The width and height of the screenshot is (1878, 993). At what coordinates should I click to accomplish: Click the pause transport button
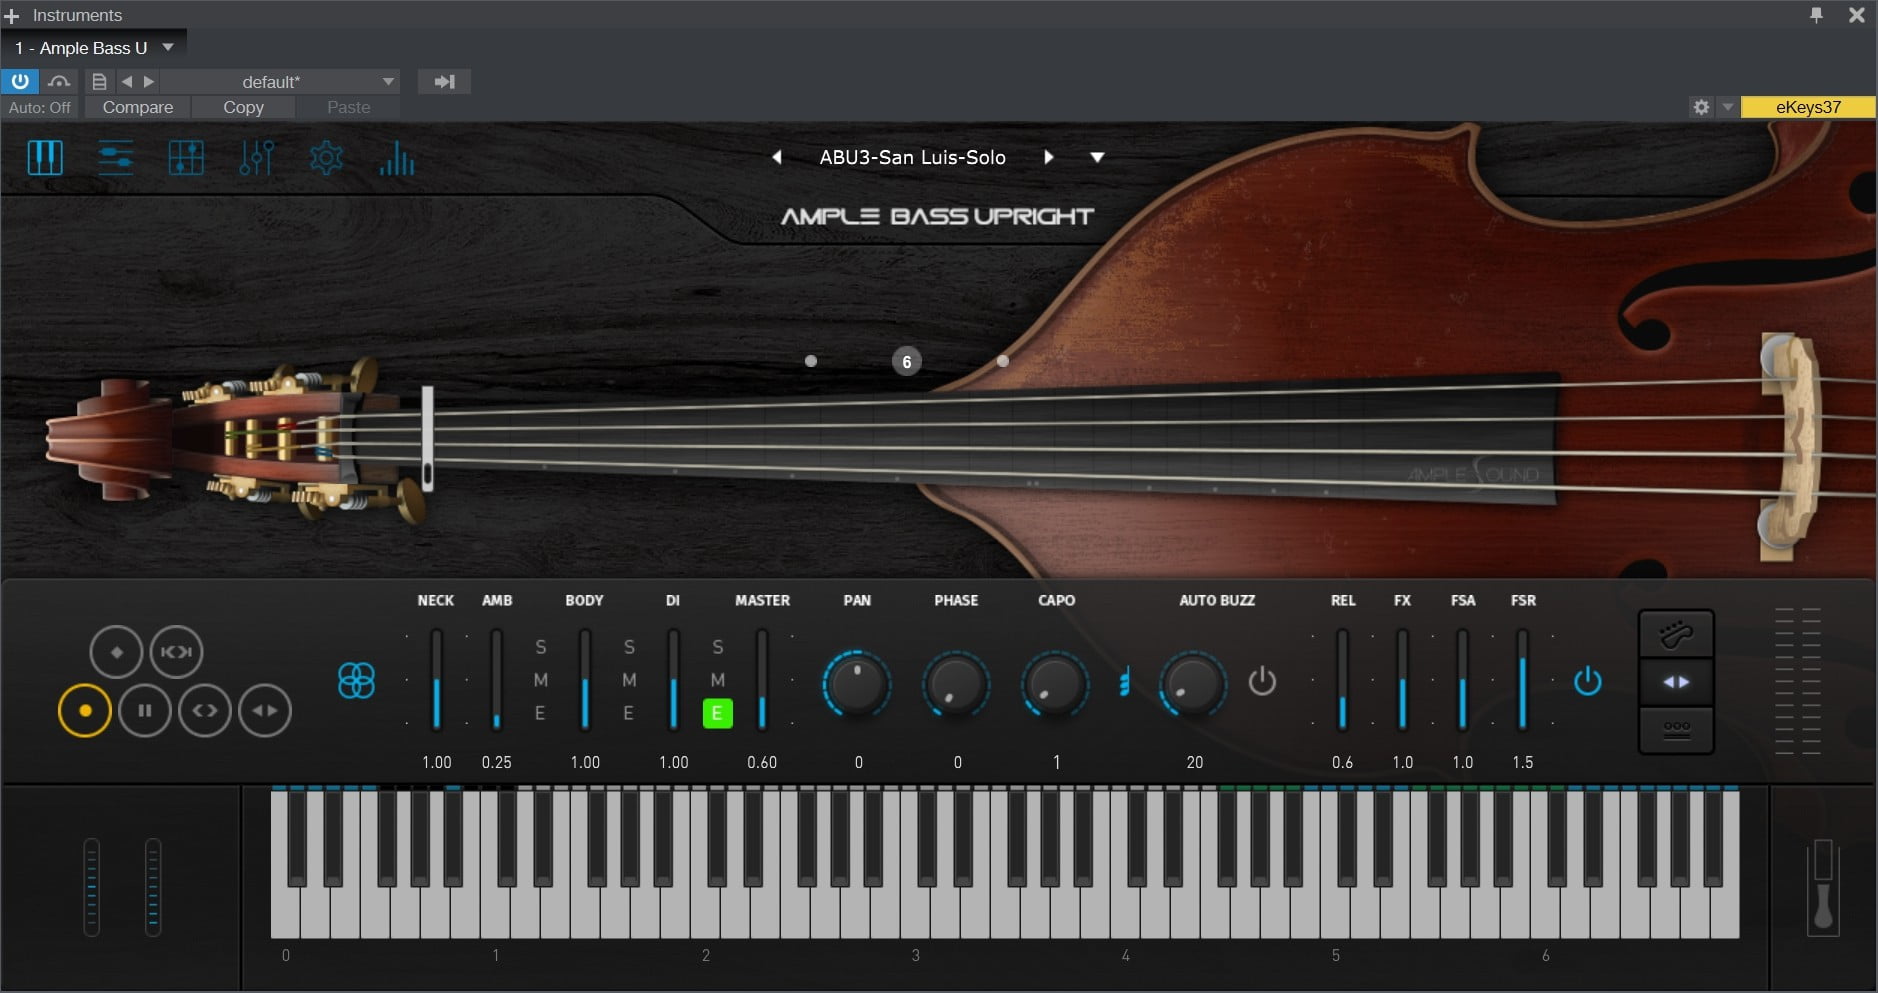tap(145, 711)
